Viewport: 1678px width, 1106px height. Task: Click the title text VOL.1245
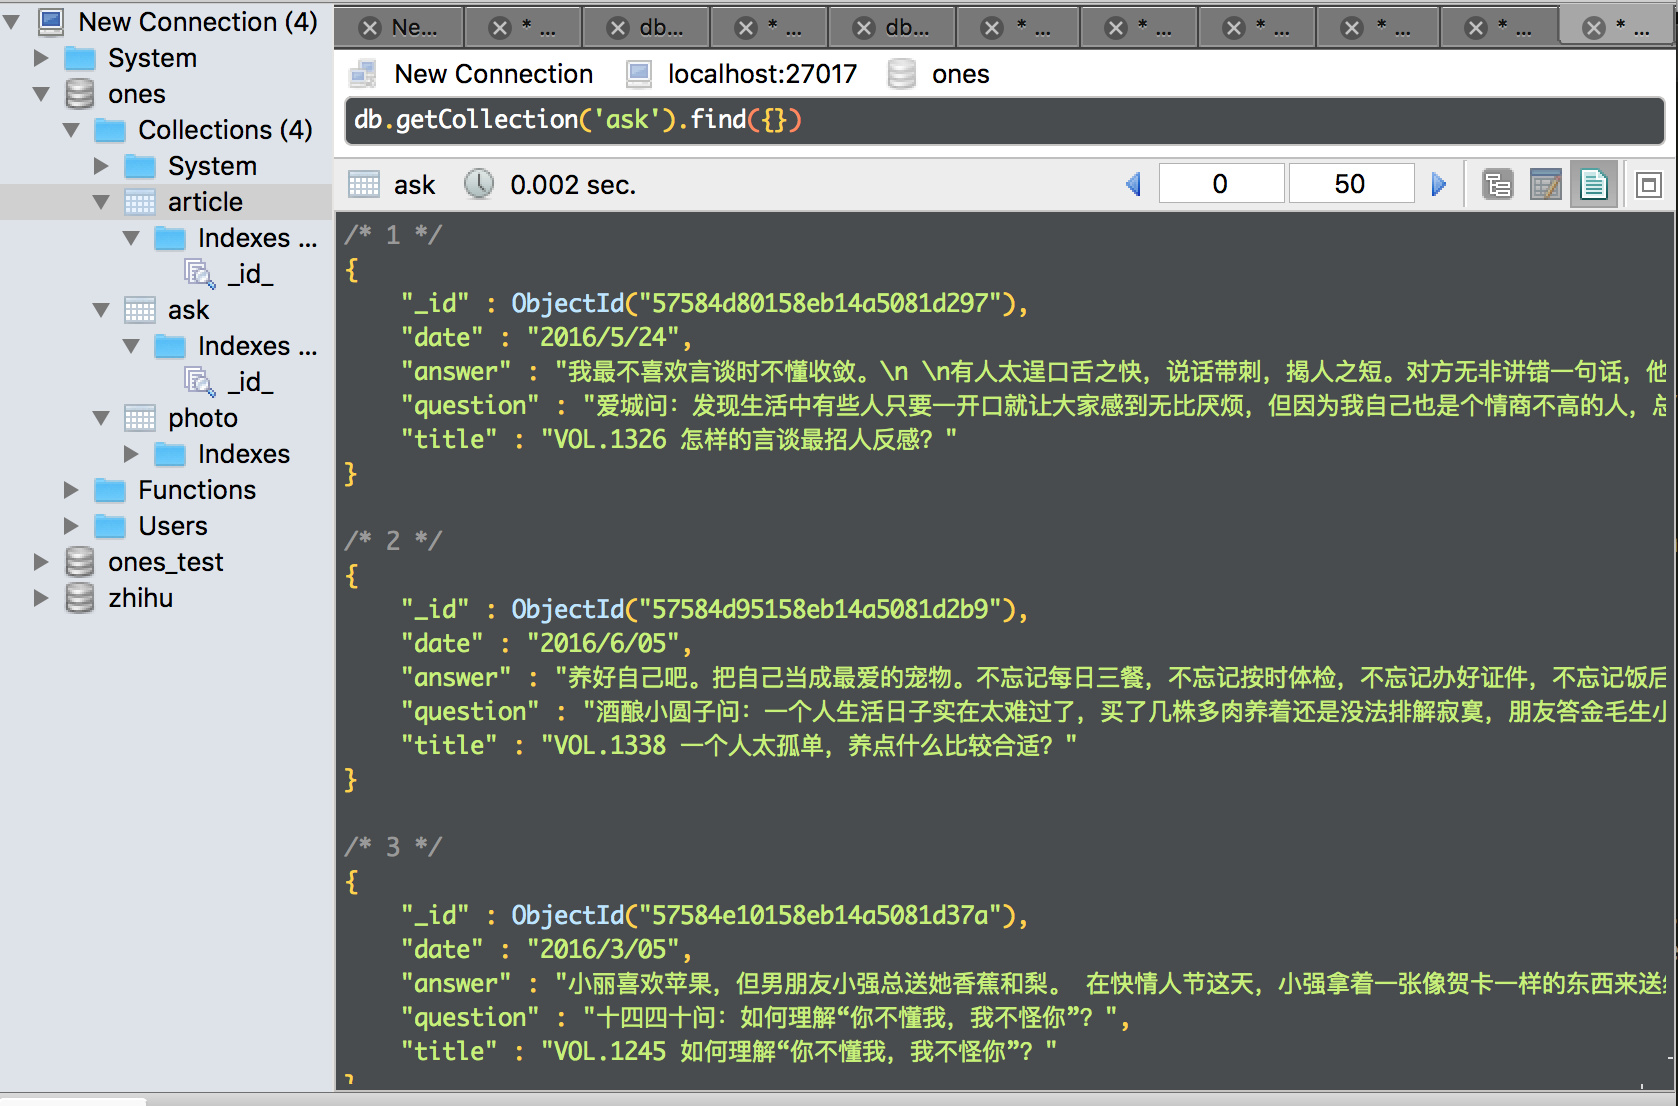[610, 1051]
